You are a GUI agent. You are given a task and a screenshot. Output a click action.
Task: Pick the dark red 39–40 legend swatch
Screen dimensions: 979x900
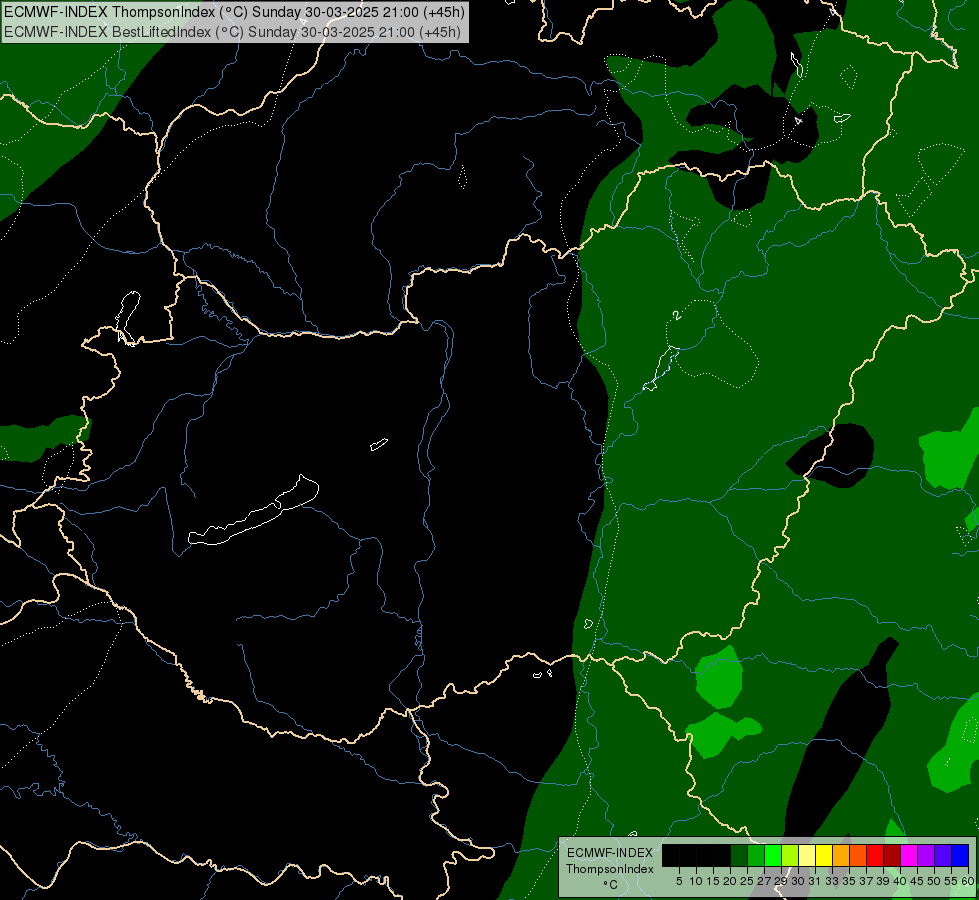[892, 855]
